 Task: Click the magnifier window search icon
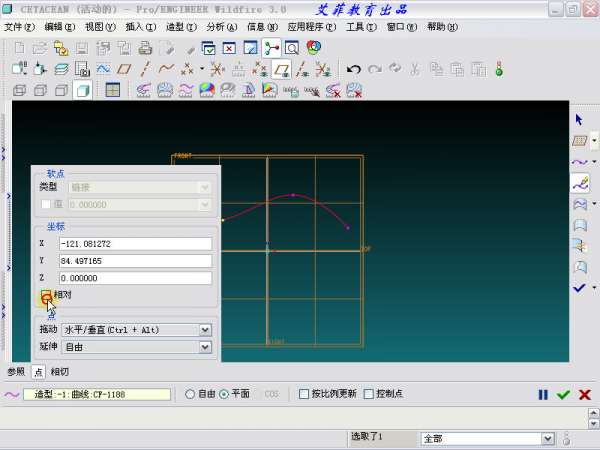tap(292, 48)
